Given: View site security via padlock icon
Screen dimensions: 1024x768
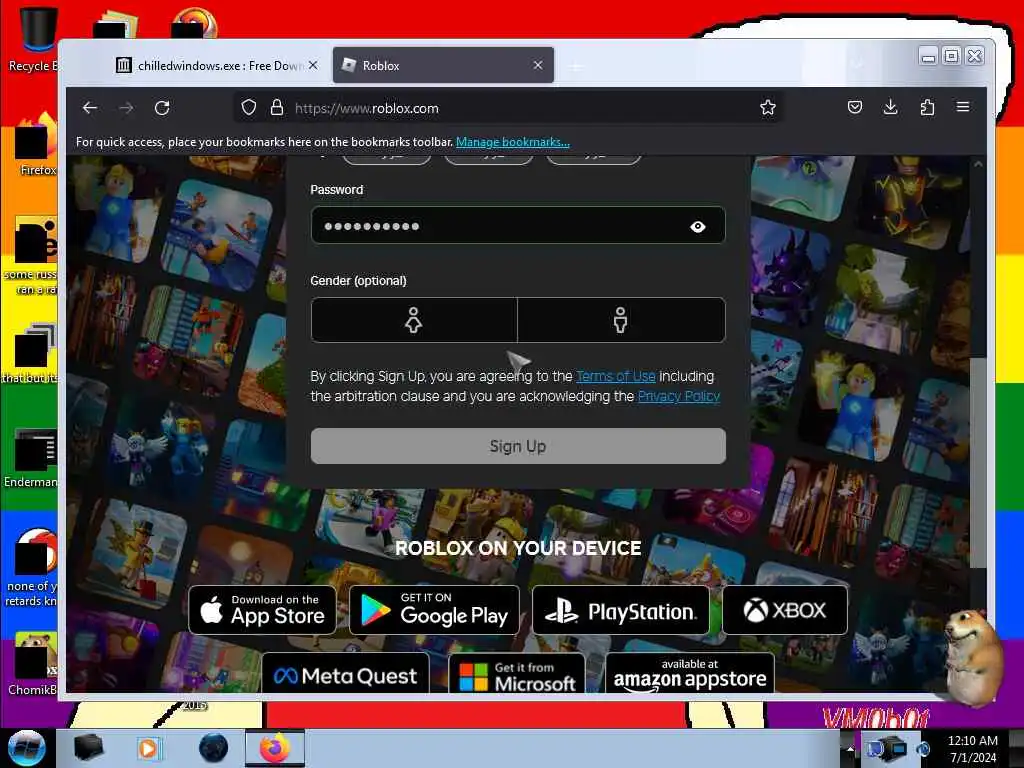Looking at the screenshot, I should click(277, 107).
